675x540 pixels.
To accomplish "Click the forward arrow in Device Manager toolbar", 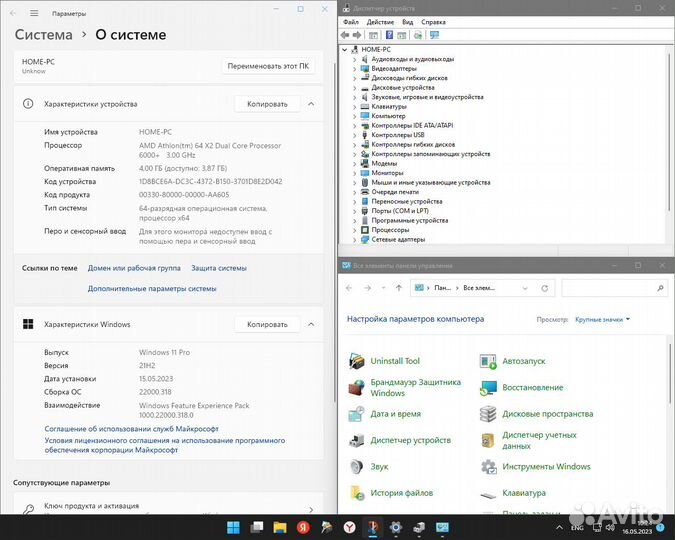I will coord(357,35).
